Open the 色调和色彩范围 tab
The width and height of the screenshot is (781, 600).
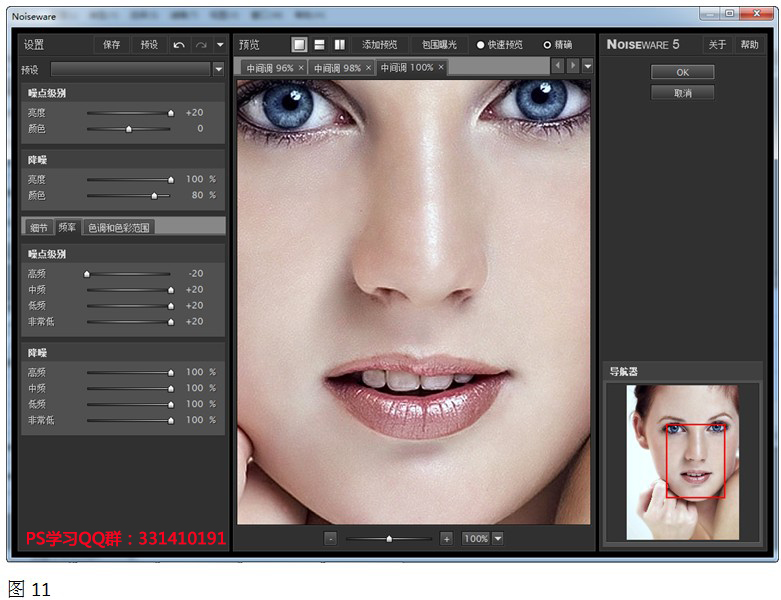[x=119, y=228]
